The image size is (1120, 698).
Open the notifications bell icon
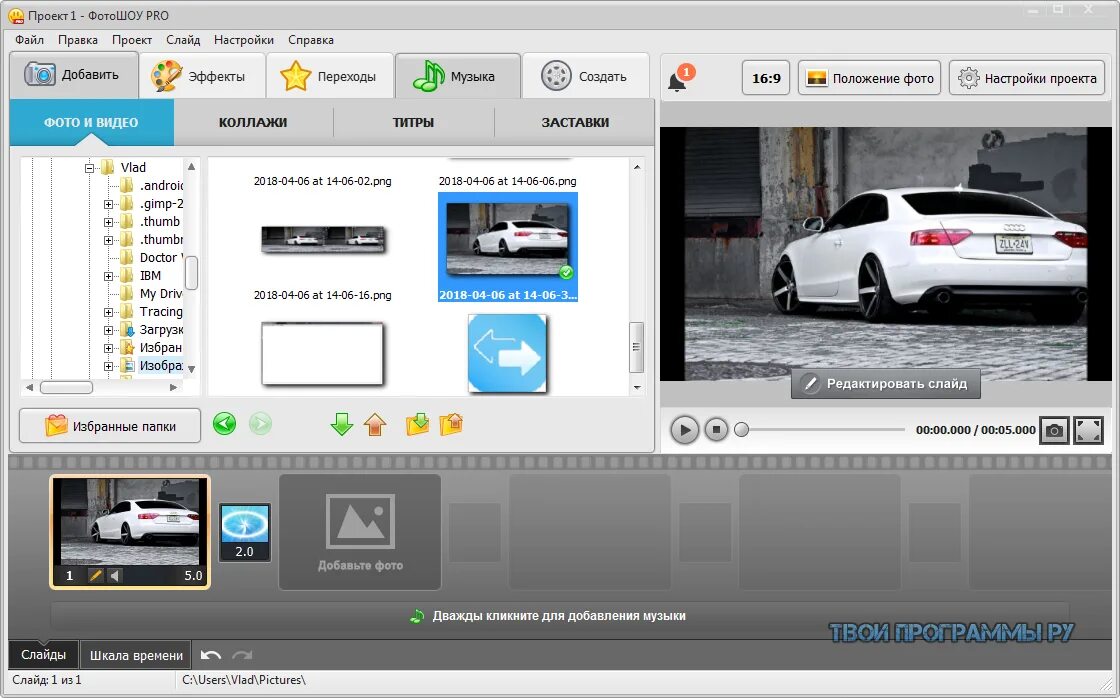point(678,80)
